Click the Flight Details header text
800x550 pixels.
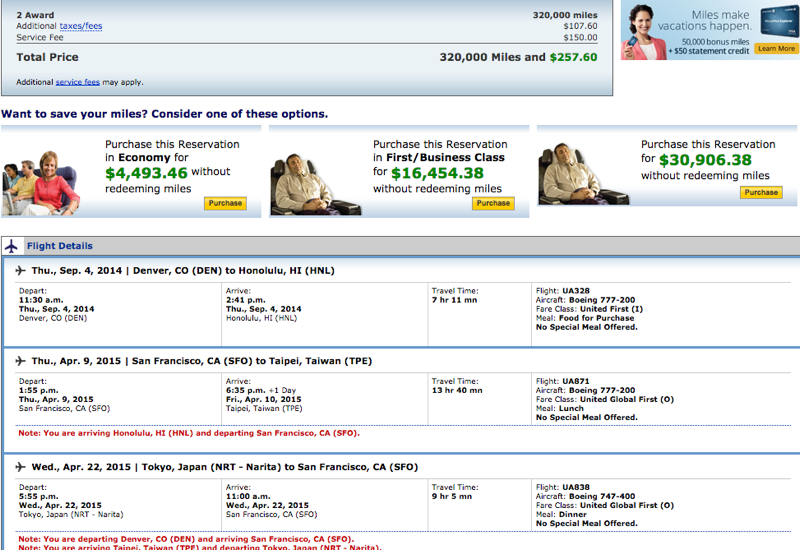tap(60, 246)
